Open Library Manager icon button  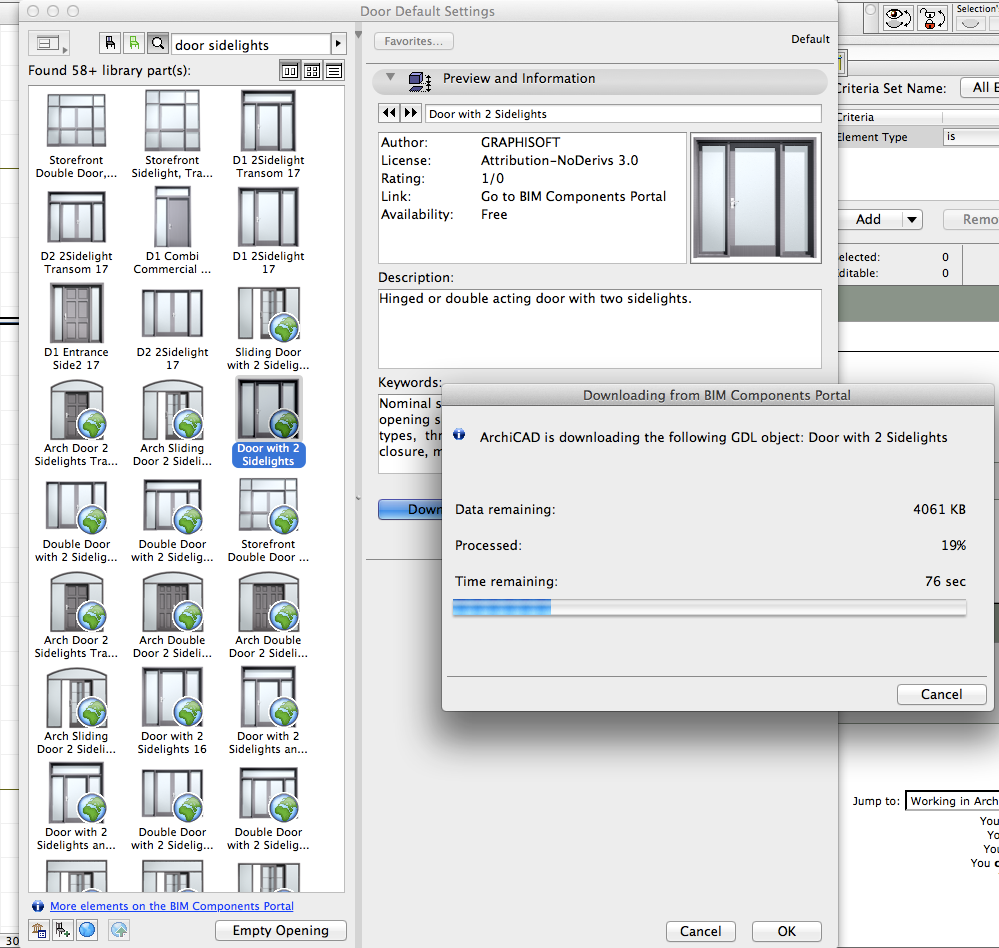39,930
